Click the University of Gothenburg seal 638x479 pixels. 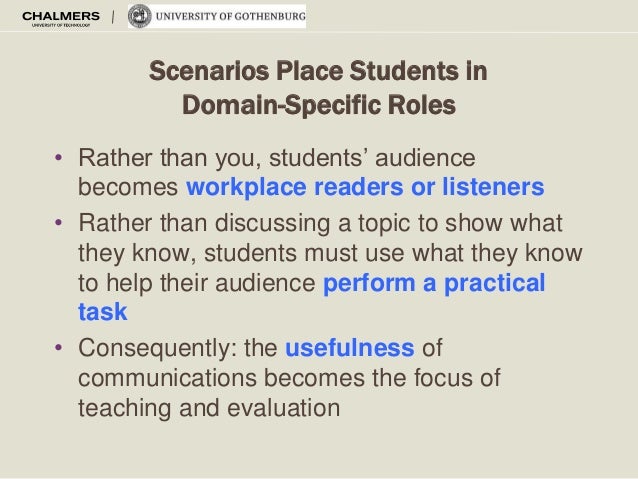pyautogui.click(x=140, y=16)
